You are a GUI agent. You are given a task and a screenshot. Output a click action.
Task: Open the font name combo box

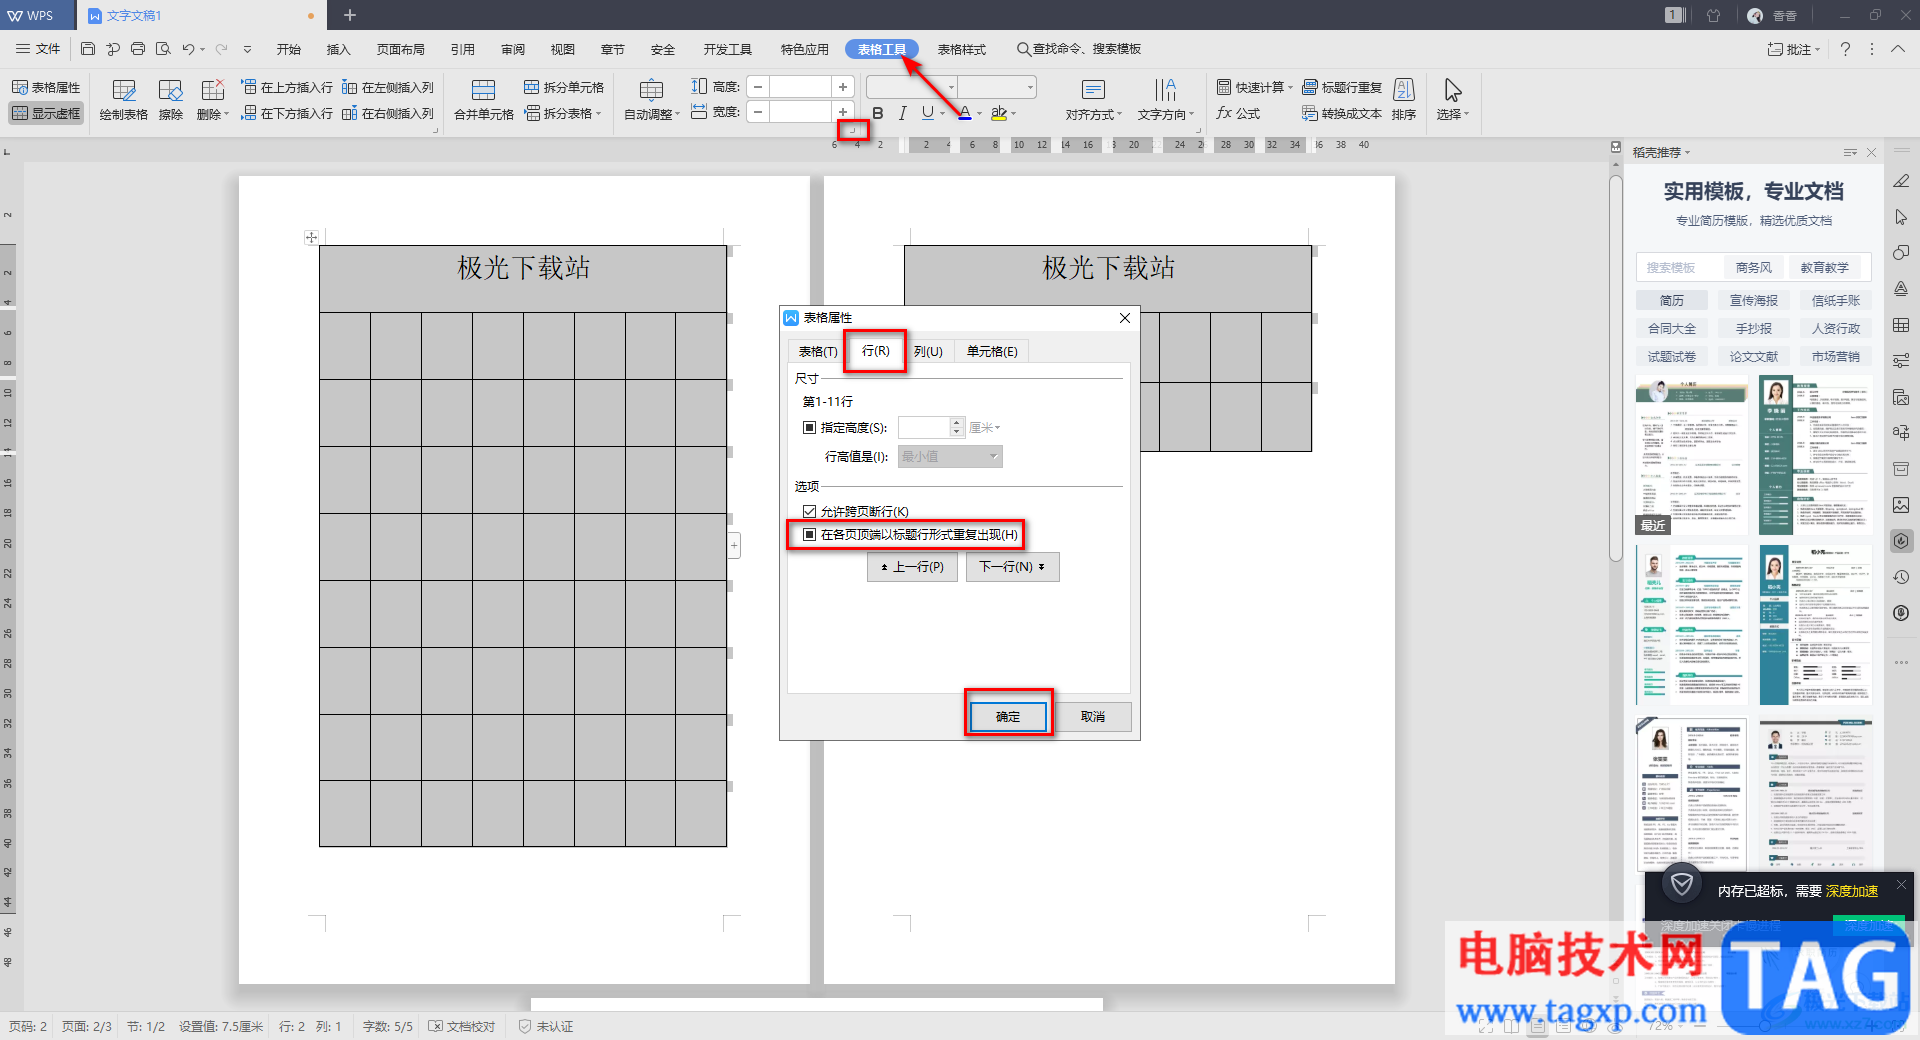[912, 87]
